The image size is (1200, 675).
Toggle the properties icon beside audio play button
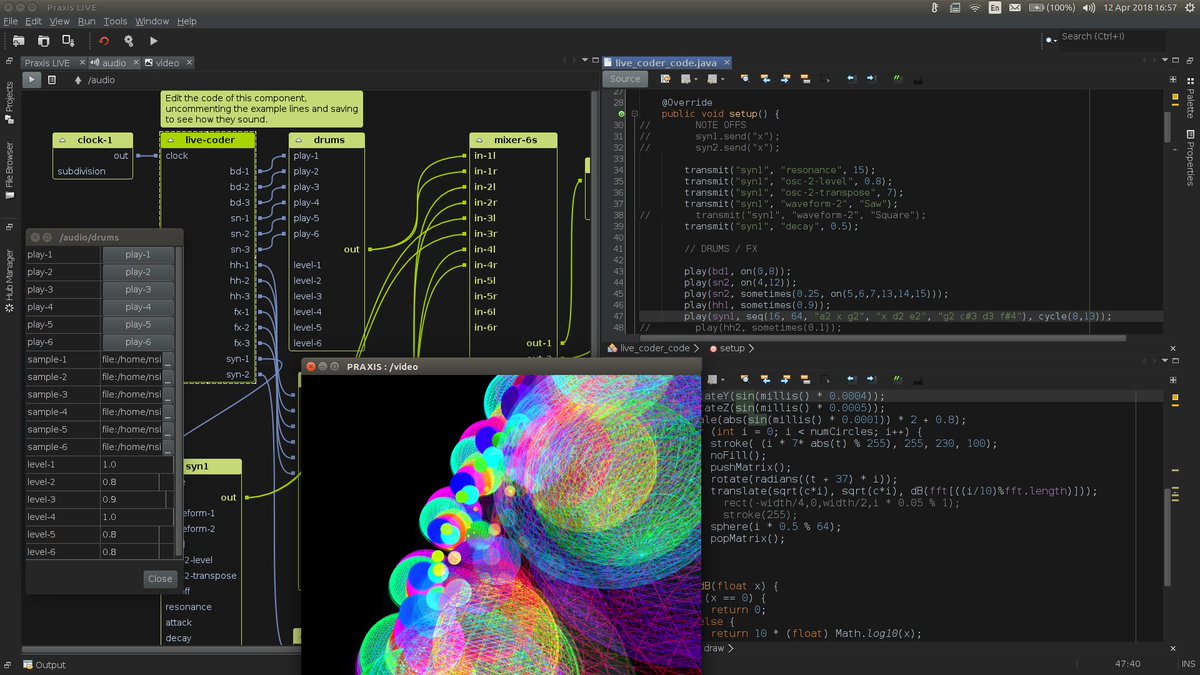click(51, 79)
